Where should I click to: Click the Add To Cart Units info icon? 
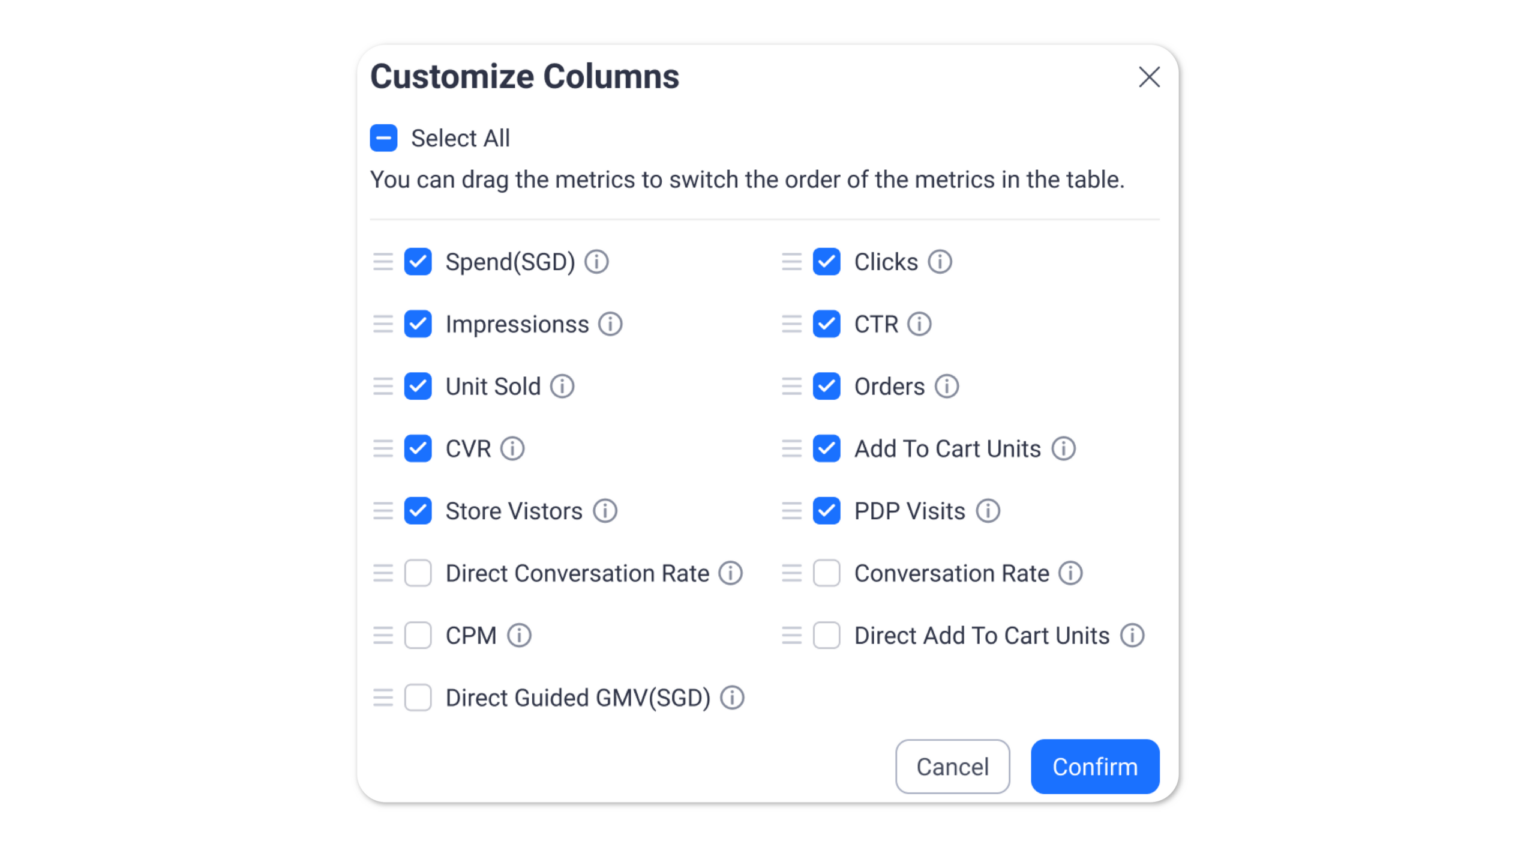(1064, 449)
